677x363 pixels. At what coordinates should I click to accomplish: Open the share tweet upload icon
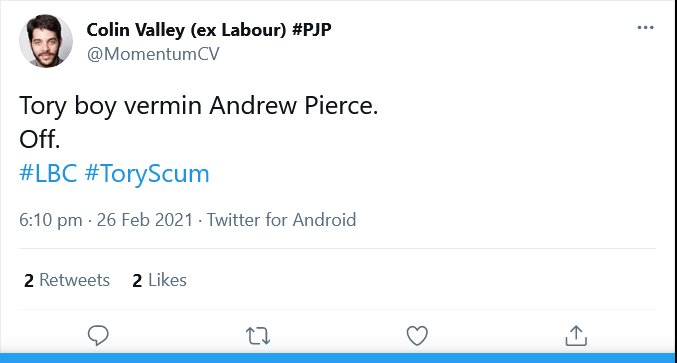[576, 335]
